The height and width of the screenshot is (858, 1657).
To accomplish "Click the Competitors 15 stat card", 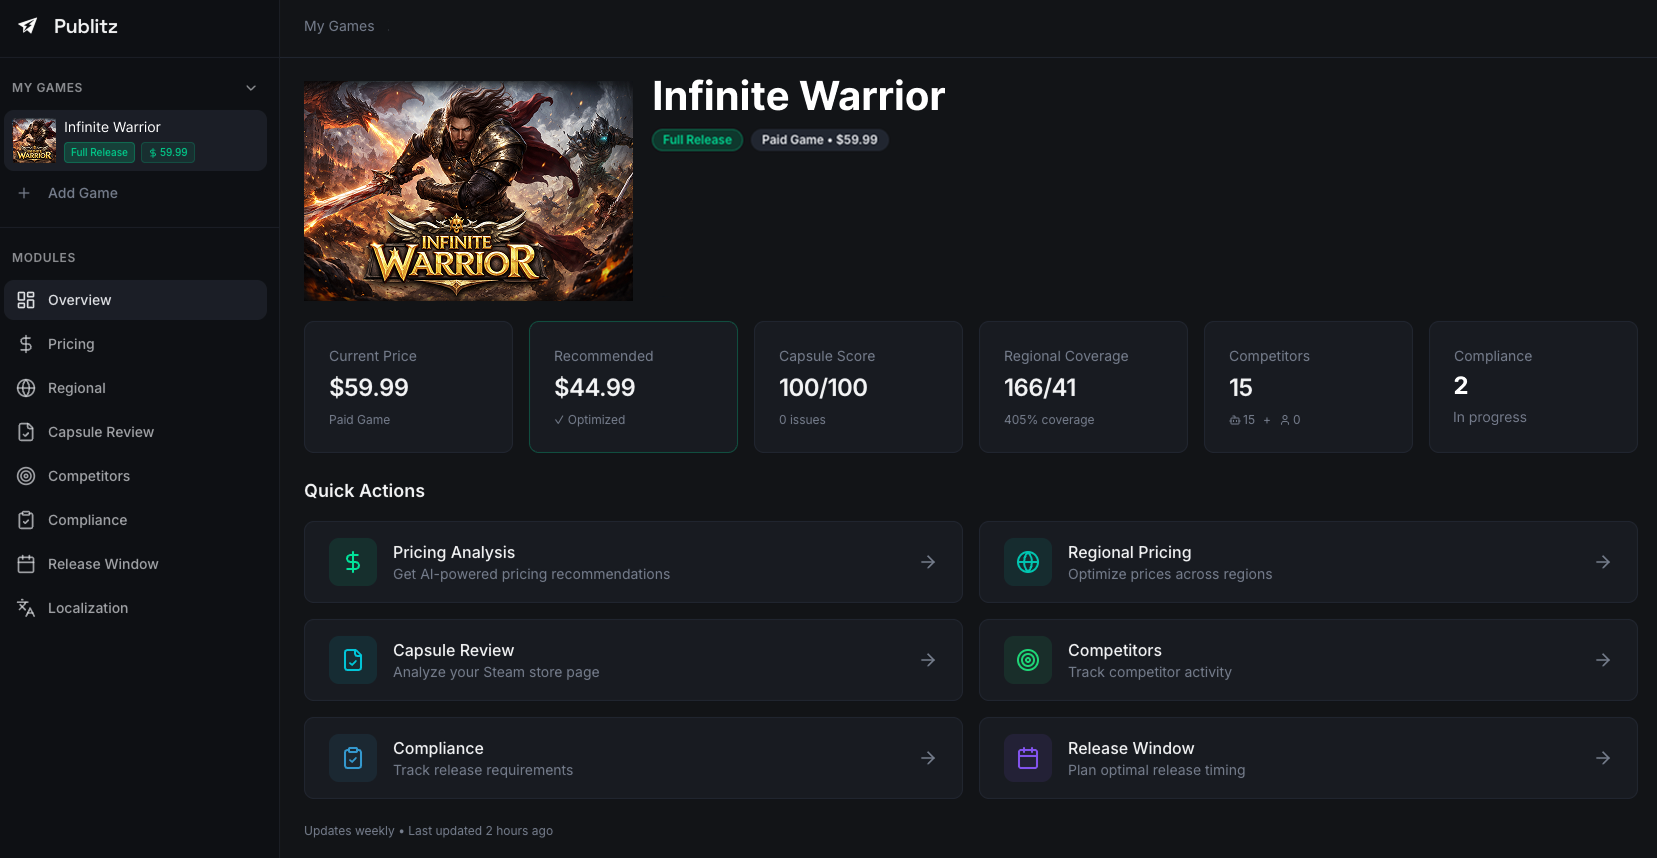I will [x=1308, y=387].
